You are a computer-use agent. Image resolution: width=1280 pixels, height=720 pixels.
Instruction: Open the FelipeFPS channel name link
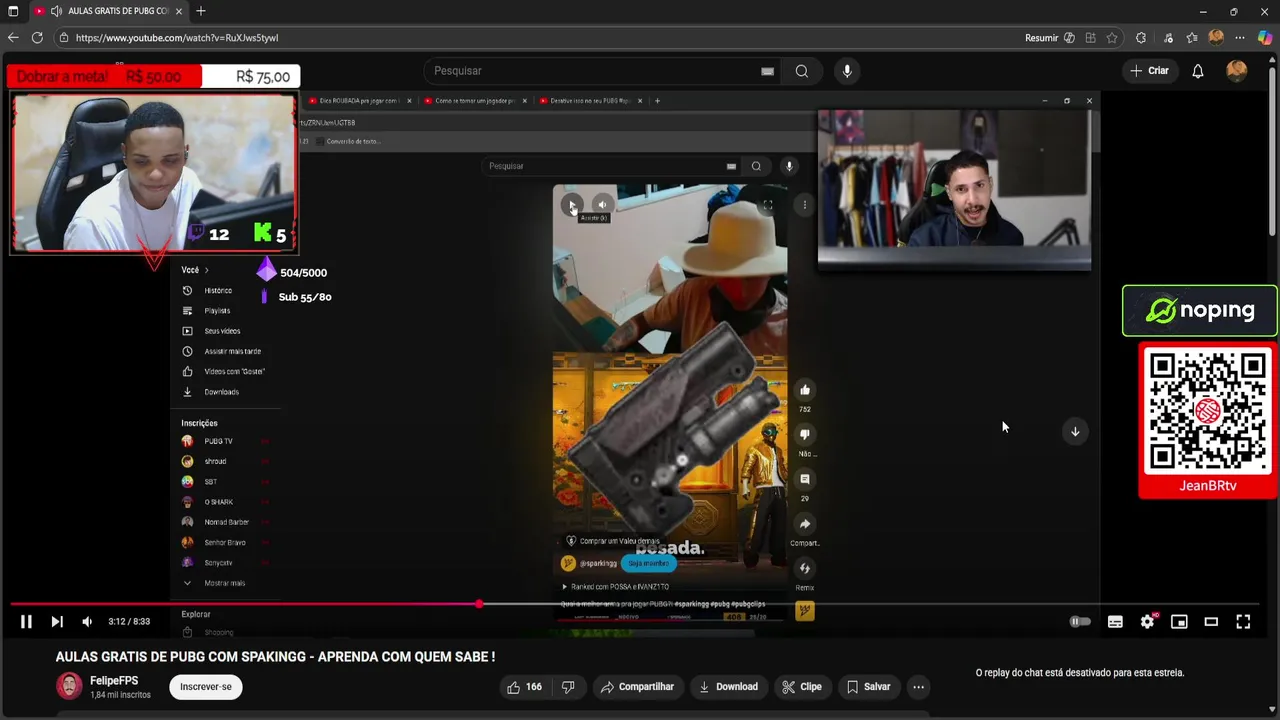click(114, 680)
